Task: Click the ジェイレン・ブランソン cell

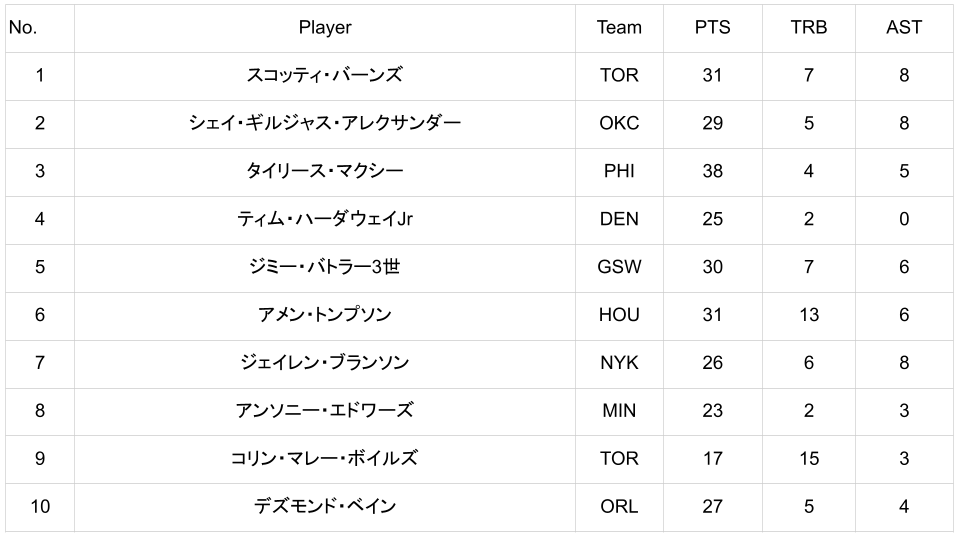Action: 325,363
